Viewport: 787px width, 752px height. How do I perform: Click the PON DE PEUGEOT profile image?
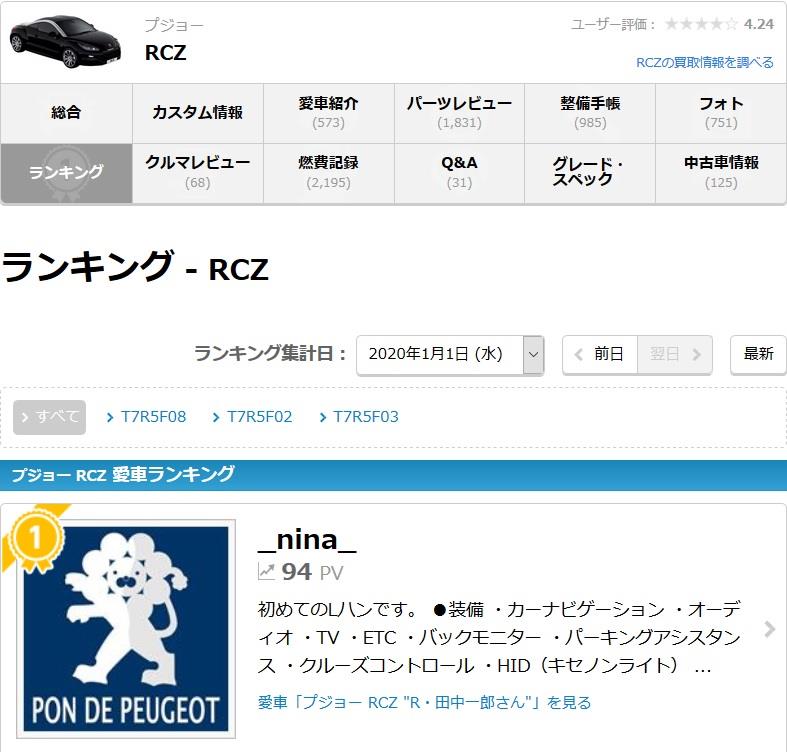[x=126, y=629]
